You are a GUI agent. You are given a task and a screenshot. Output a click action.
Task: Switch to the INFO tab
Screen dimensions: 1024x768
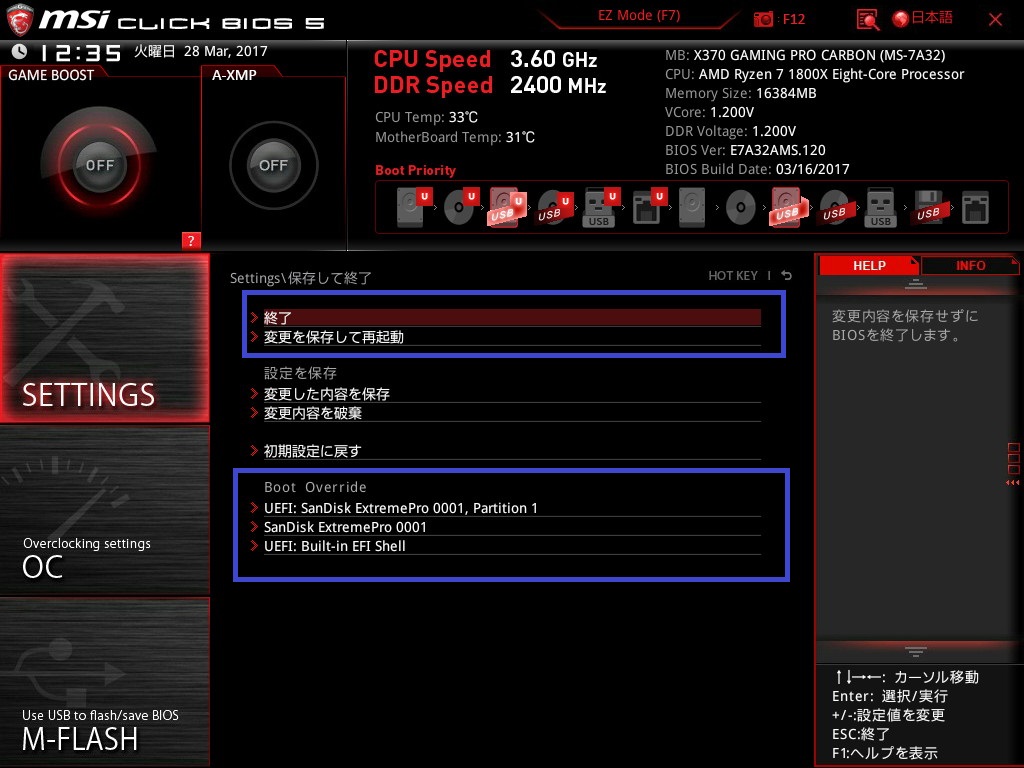(970, 265)
